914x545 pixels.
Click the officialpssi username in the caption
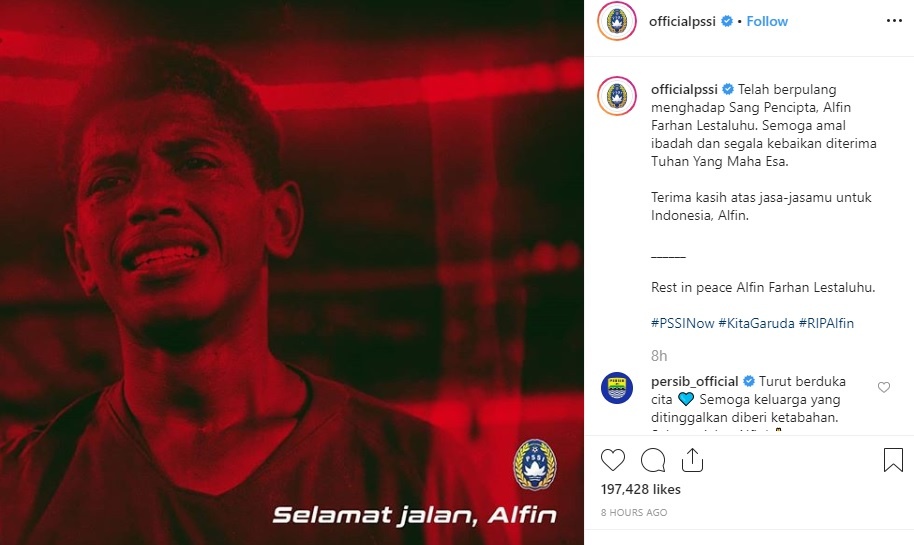point(684,90)
